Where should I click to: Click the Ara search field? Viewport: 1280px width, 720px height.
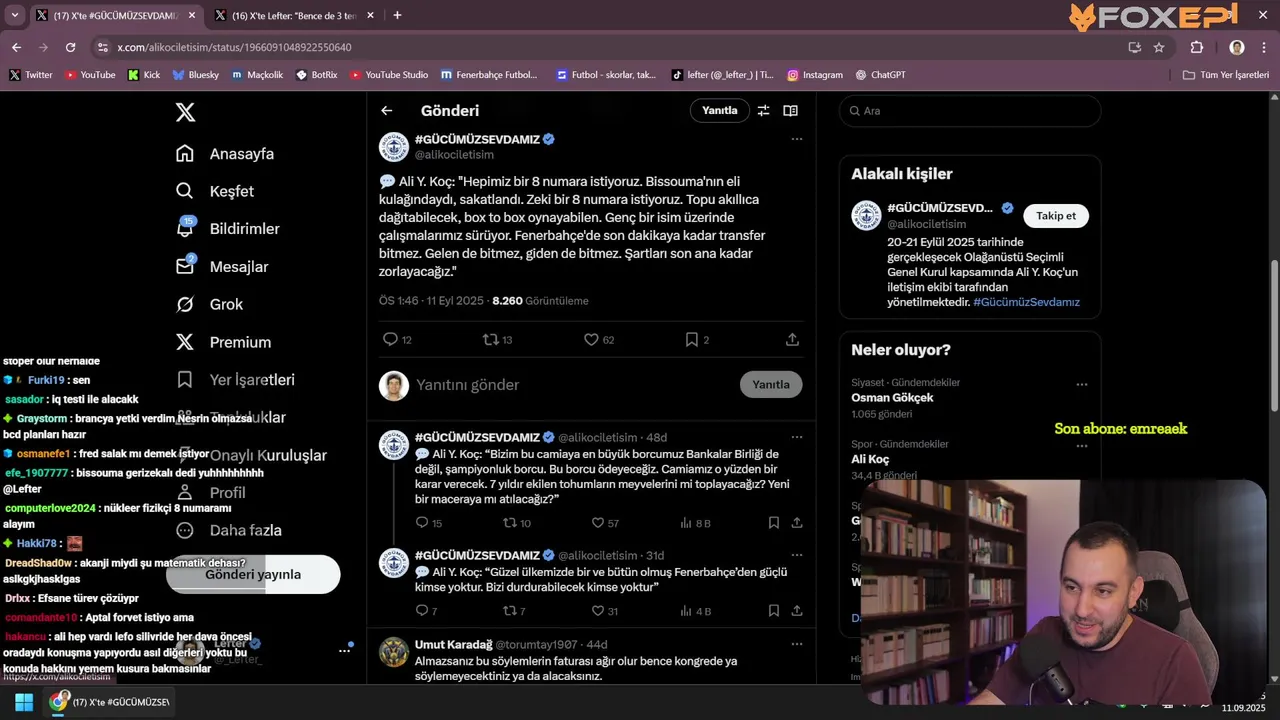point(970,111)
